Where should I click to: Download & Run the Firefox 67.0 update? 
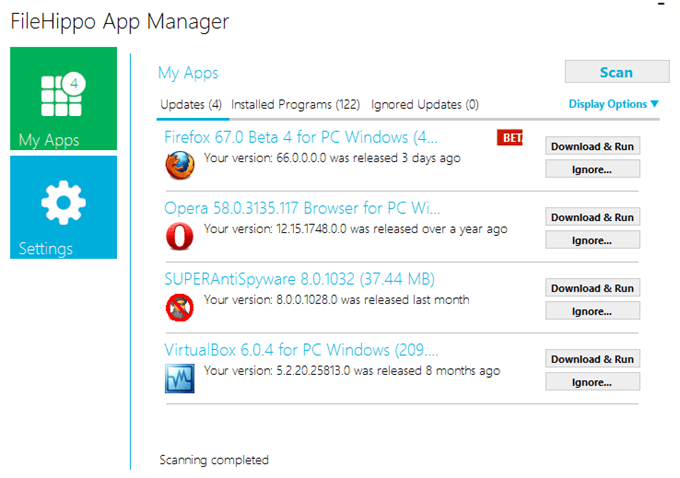[x=592, y=146]
